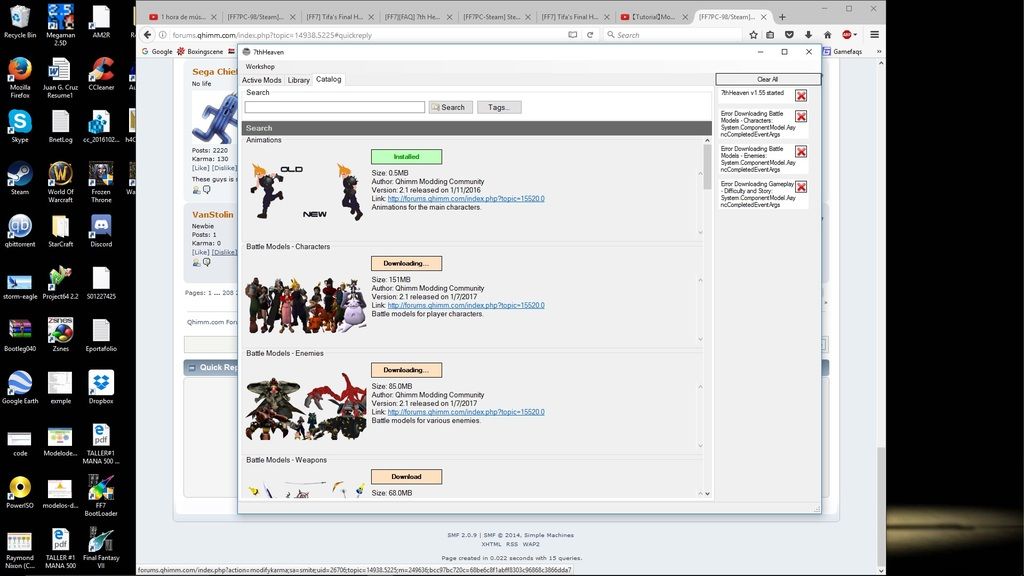1024x576 pixels.
Task: Open the World Of Warcraft shortcut
Action: click(60, 182)
